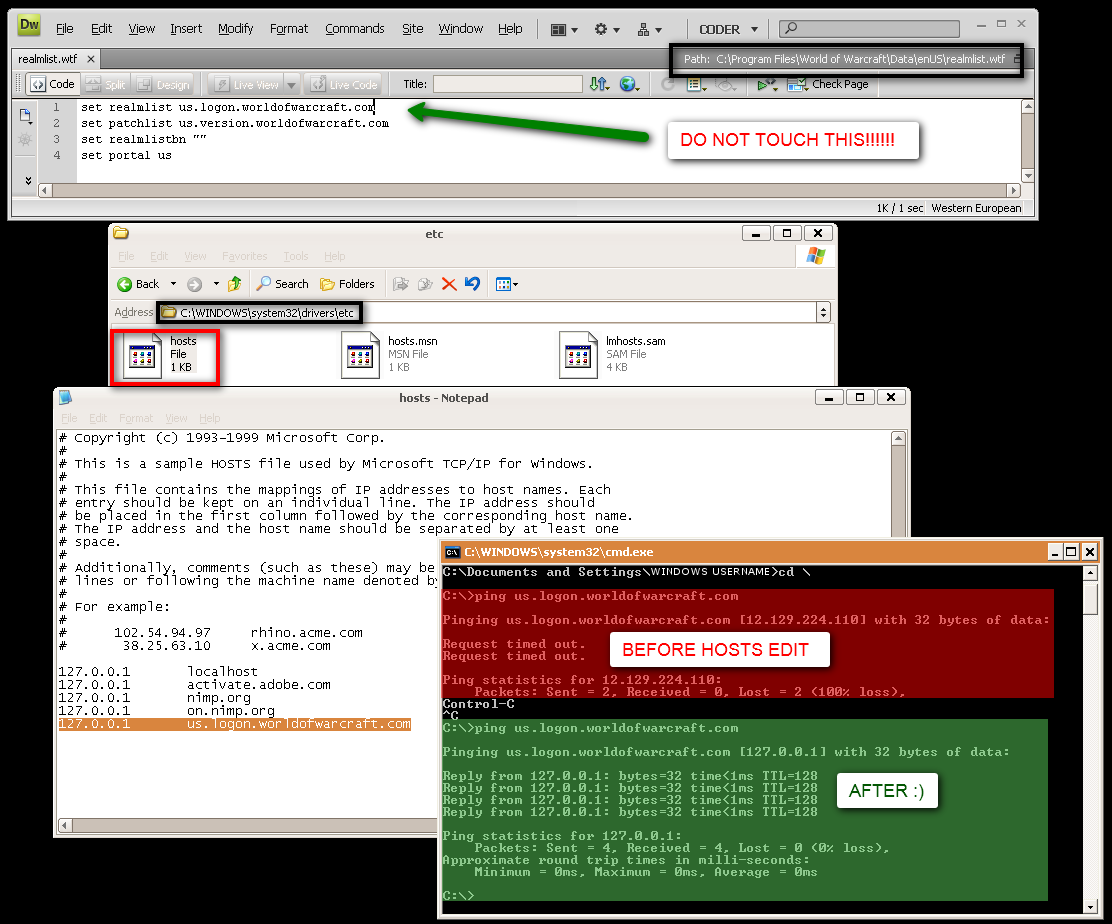This screenshot has width=1112, height=924.
Task: Click the Preview in Browser globe icon
Action: click(x=629, y=85)
